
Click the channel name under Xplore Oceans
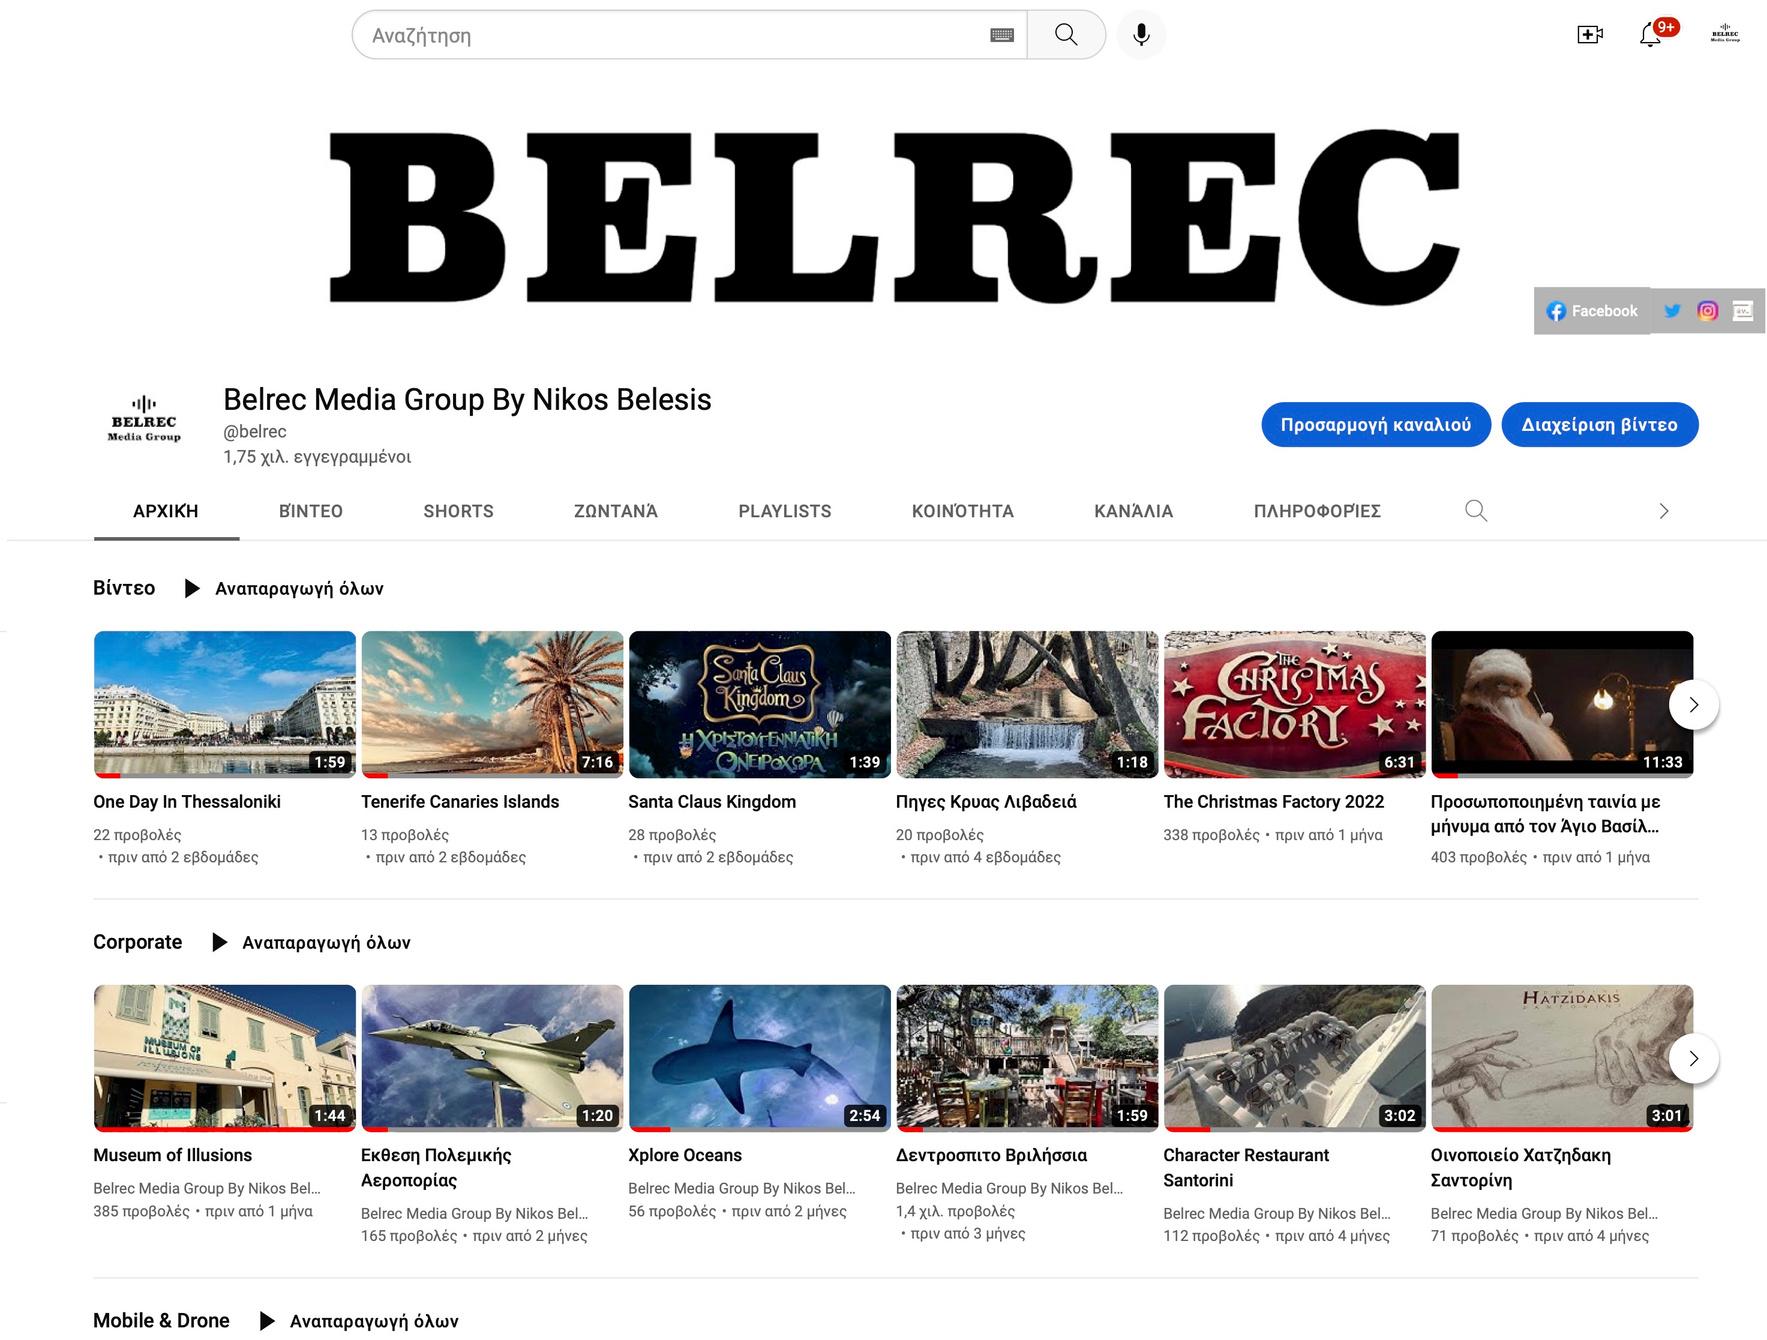742,1188
